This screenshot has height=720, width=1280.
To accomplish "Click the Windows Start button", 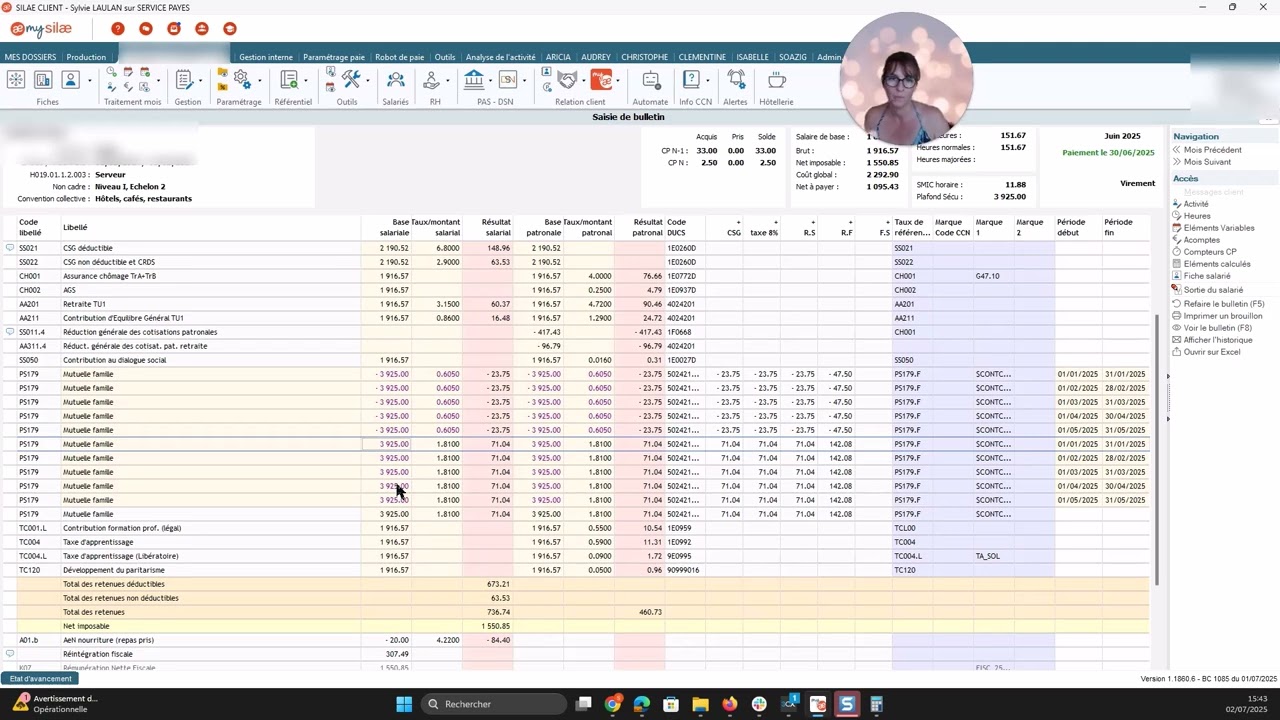I will point(404,704).
